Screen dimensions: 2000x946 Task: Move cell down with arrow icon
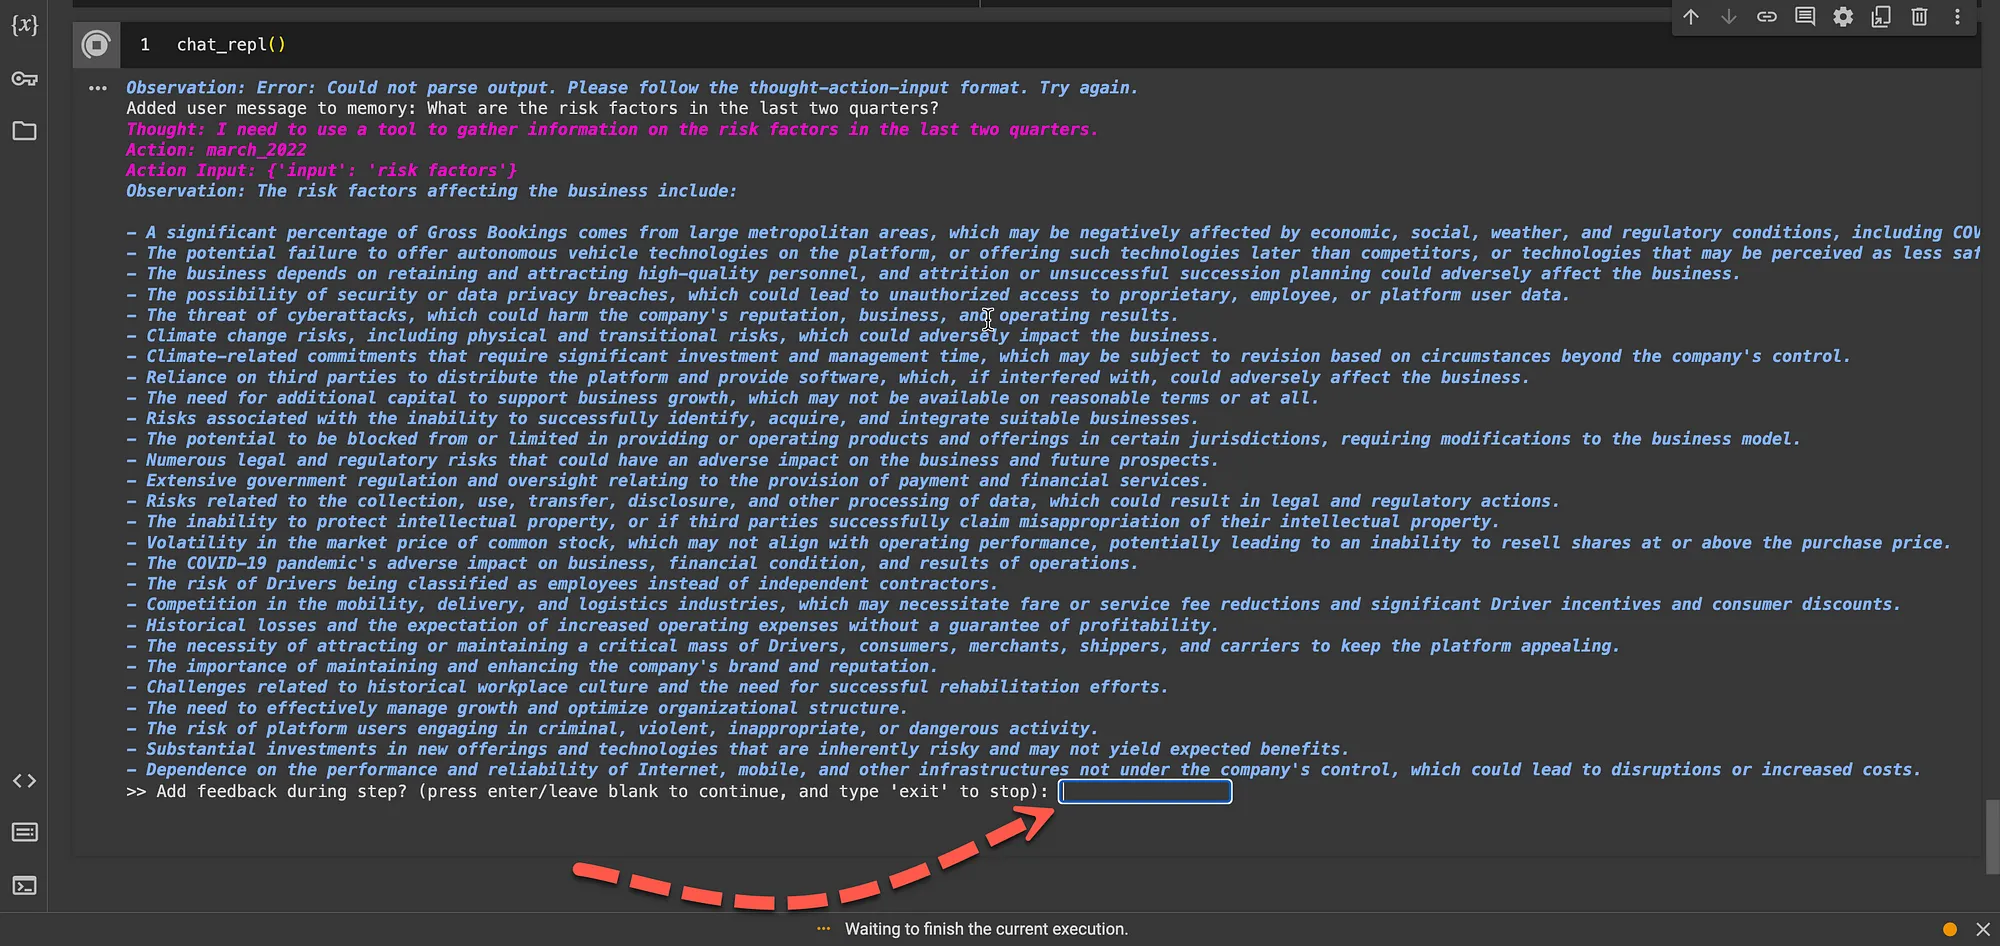pos(1729,17)
